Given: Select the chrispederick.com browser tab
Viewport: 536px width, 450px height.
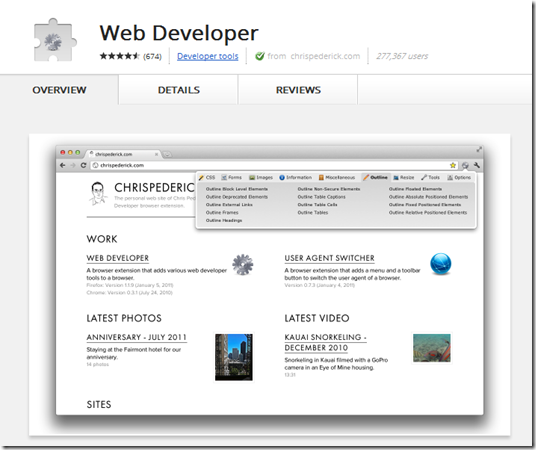Looking at the screenshot, I should point(123,154).
